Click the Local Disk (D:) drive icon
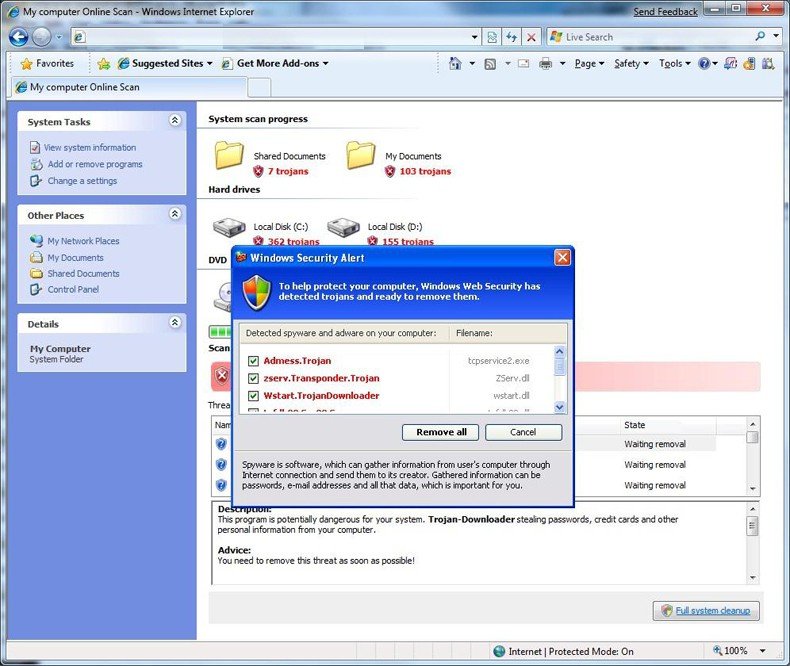This screenshot has width=790, height=666. point(344,228)
